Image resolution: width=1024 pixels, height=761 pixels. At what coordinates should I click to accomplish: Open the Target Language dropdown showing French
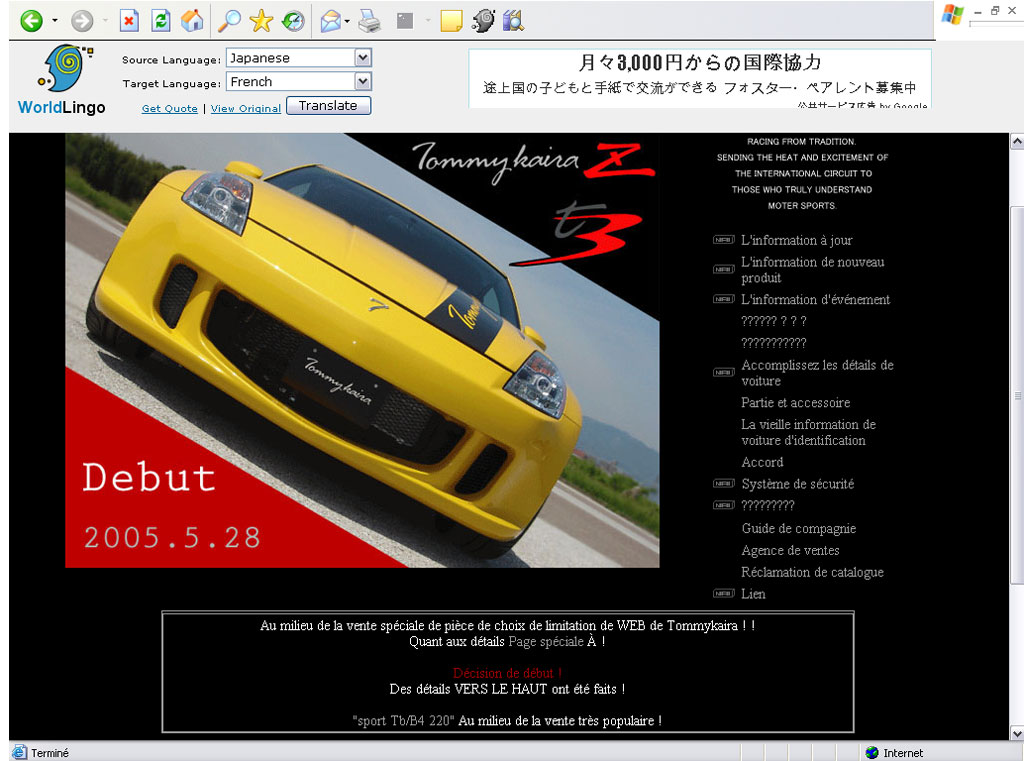point(299,82)
